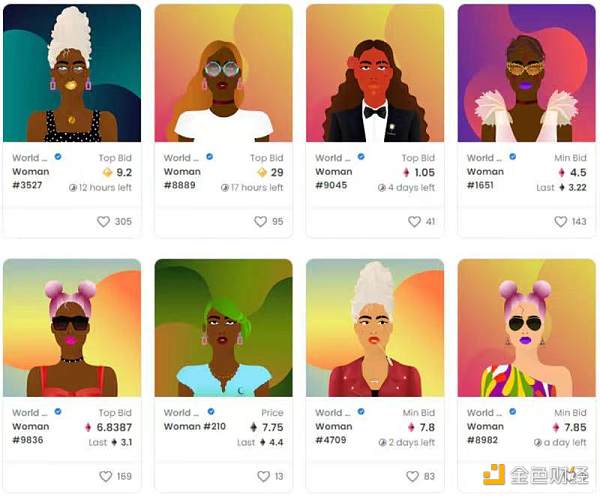Favorite Woman #9045 using the heart icon

[x=414, y=221]
